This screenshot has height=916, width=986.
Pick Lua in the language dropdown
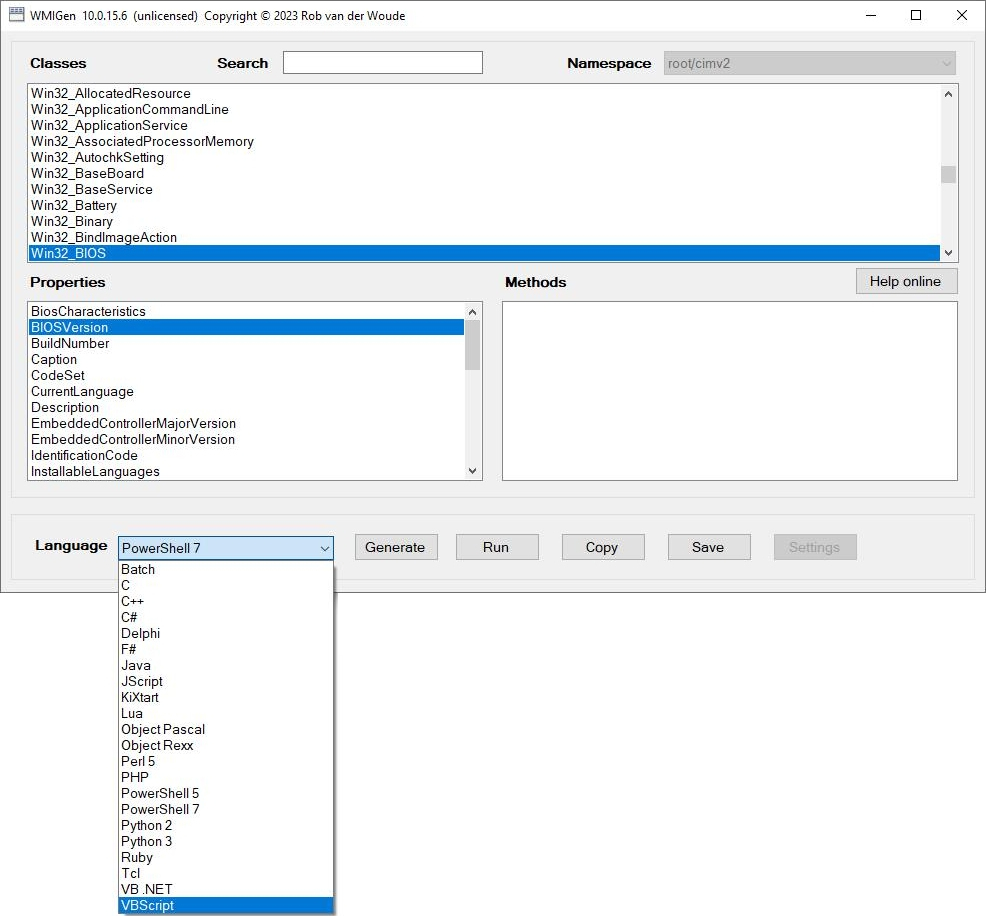(x=226, y=713)
